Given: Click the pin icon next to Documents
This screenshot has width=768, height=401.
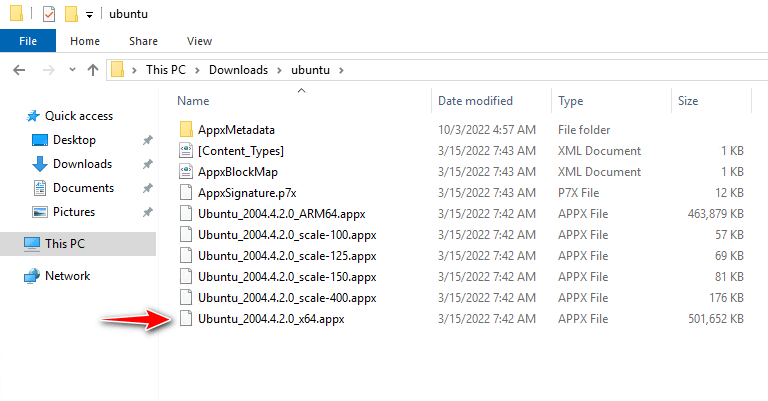Looking at the screenshot, I should [x=147, y=189].
